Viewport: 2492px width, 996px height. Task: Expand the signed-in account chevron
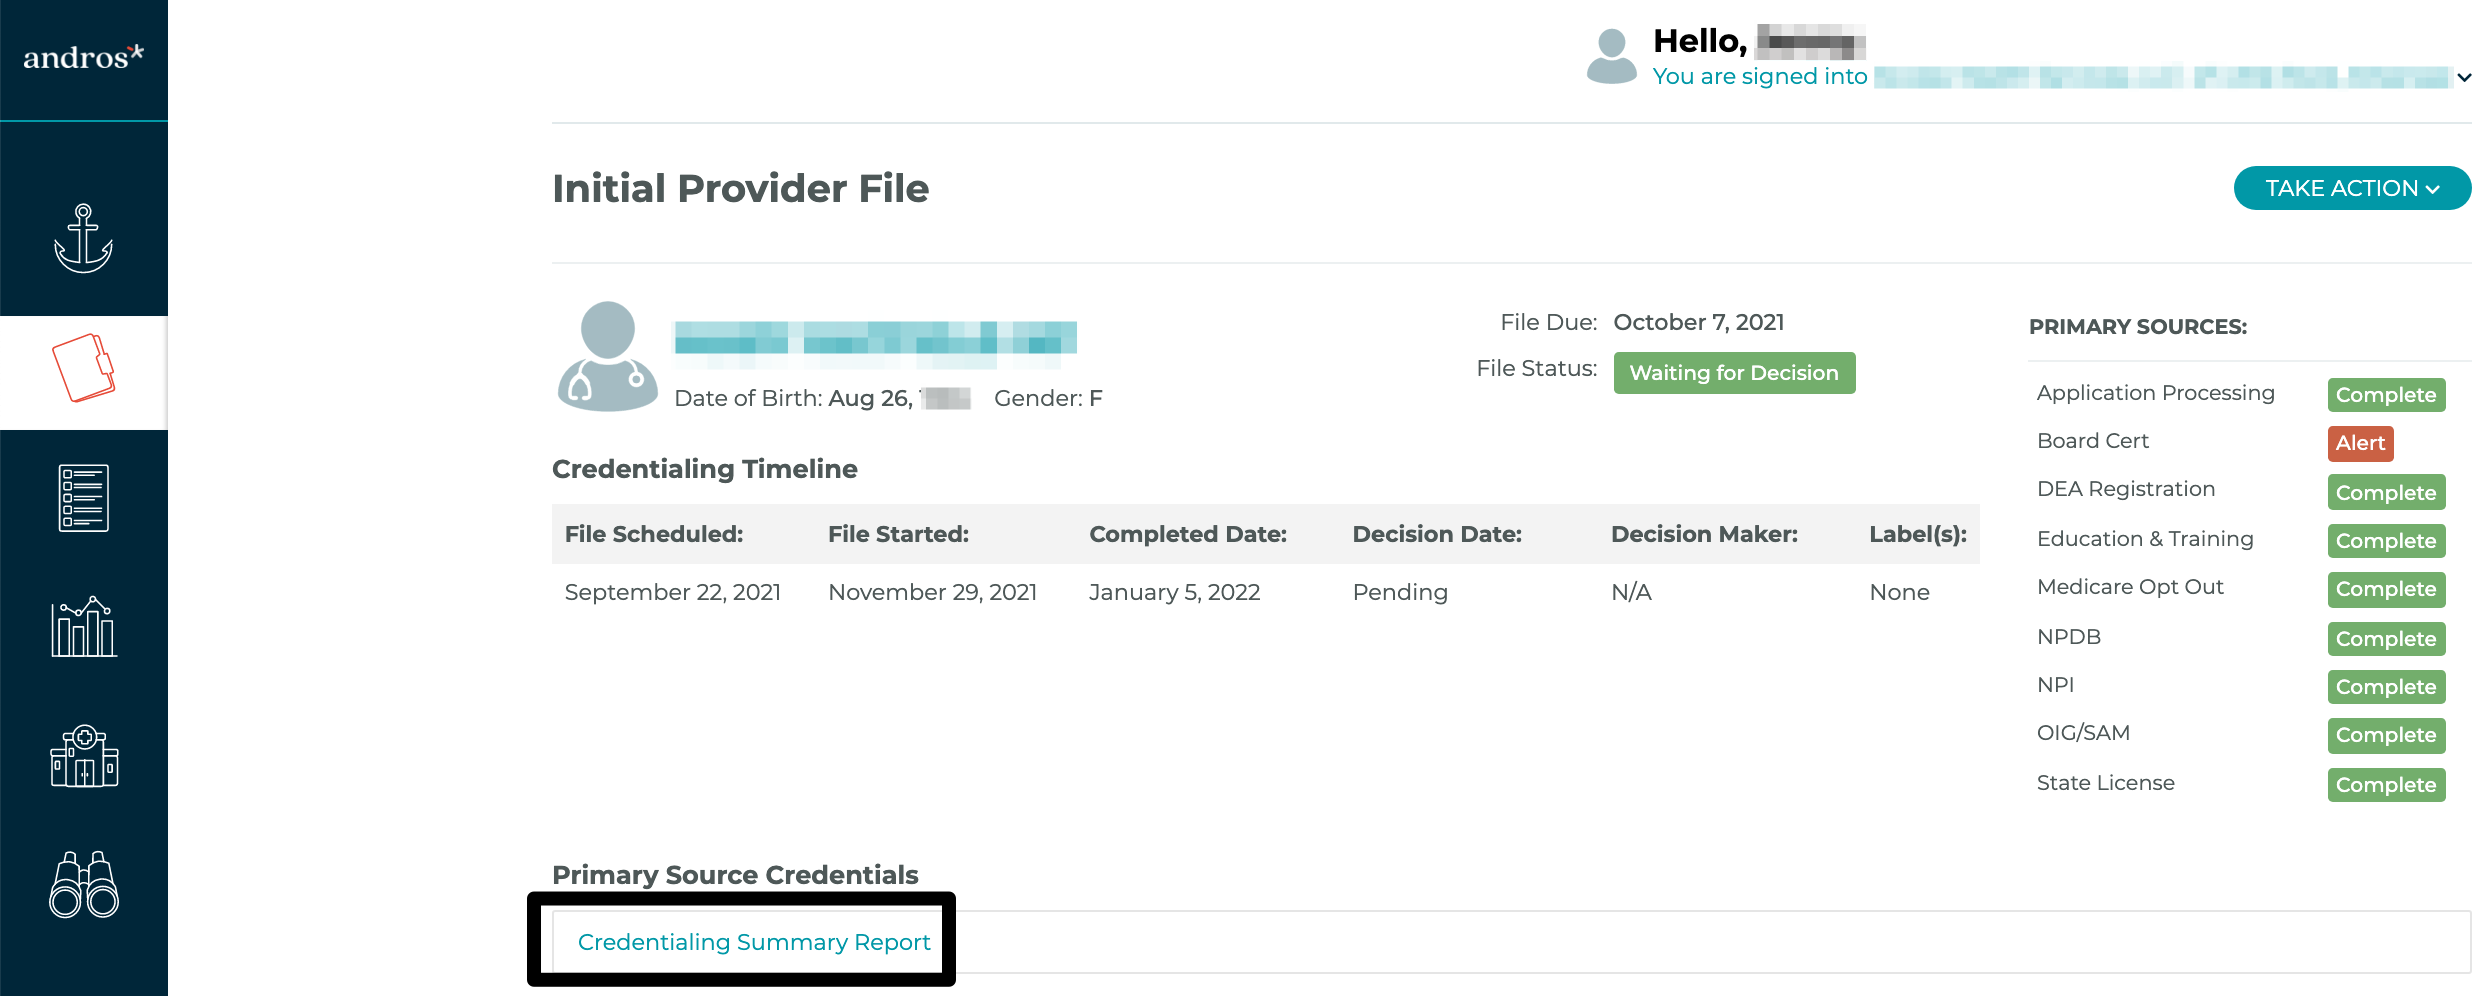click(2464, 77)
